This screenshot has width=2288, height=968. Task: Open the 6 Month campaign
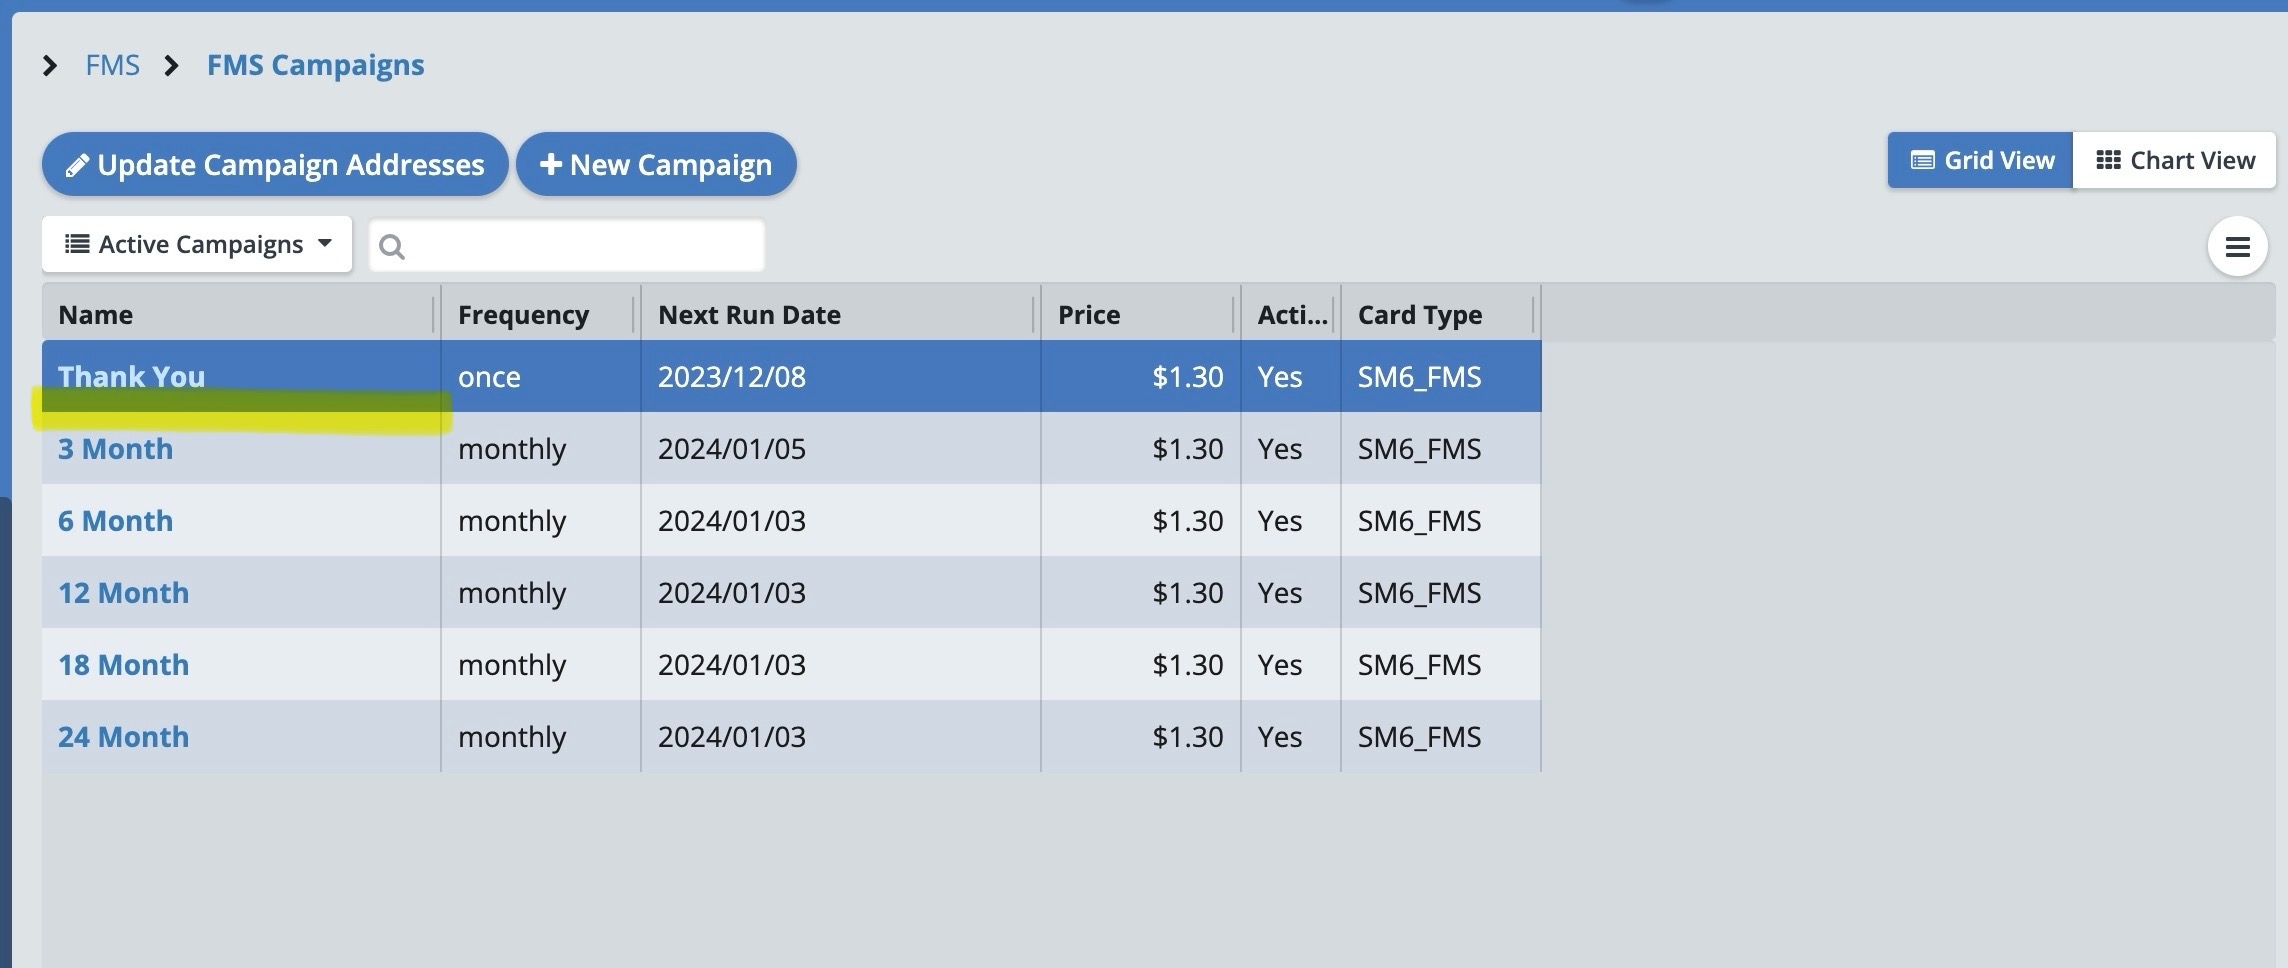point(115,521)
